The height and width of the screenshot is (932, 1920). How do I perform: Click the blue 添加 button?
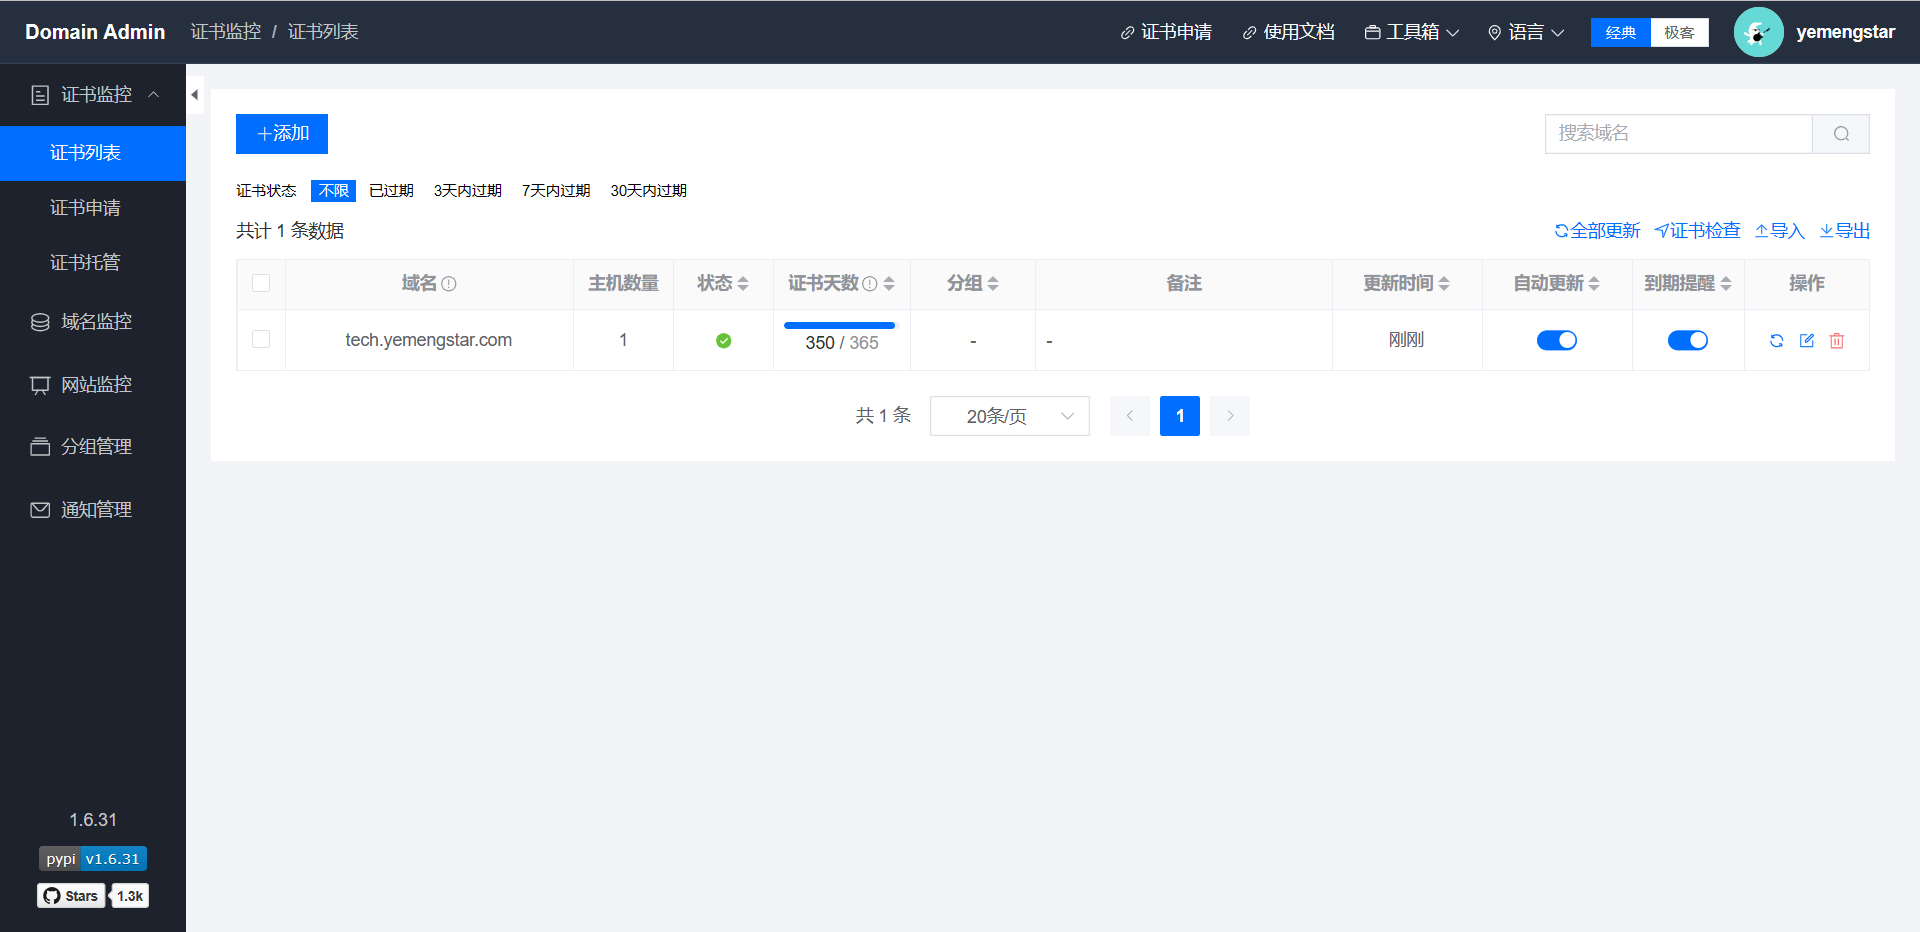tap(282, 134)
